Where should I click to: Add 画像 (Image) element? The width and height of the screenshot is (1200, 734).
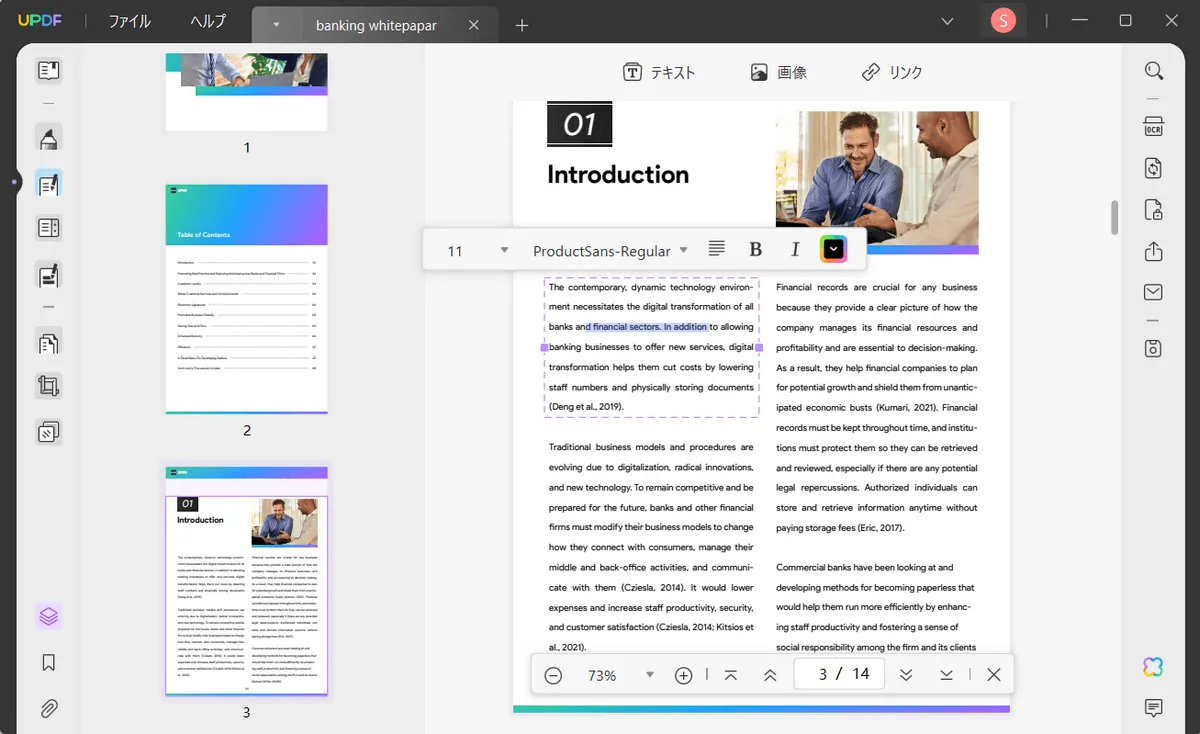point(778,72)
